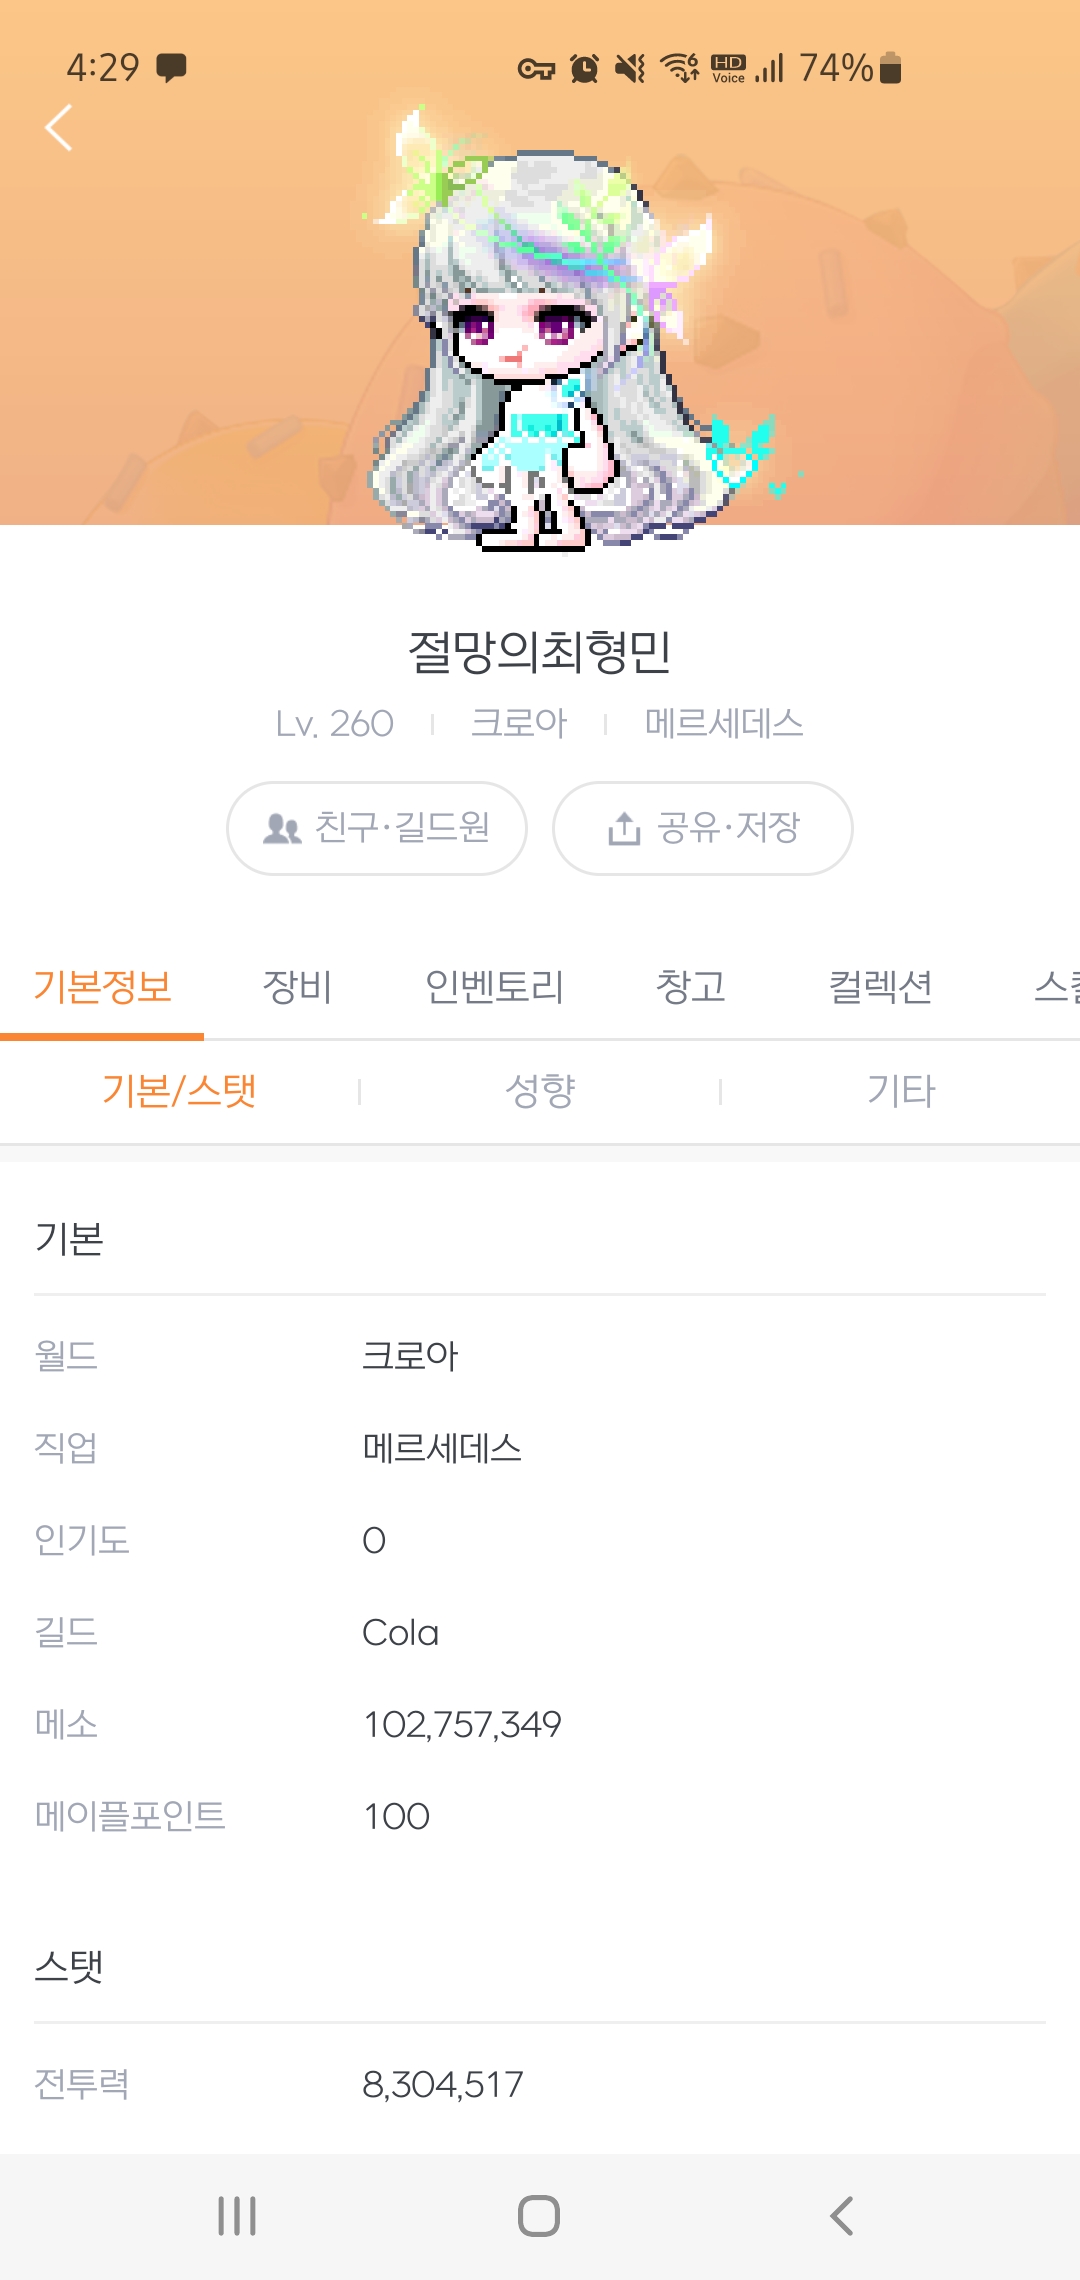This screenshot has height=2280, width=1080.
Task: Switch to the 장비 tab
Action: pos(297,987)
